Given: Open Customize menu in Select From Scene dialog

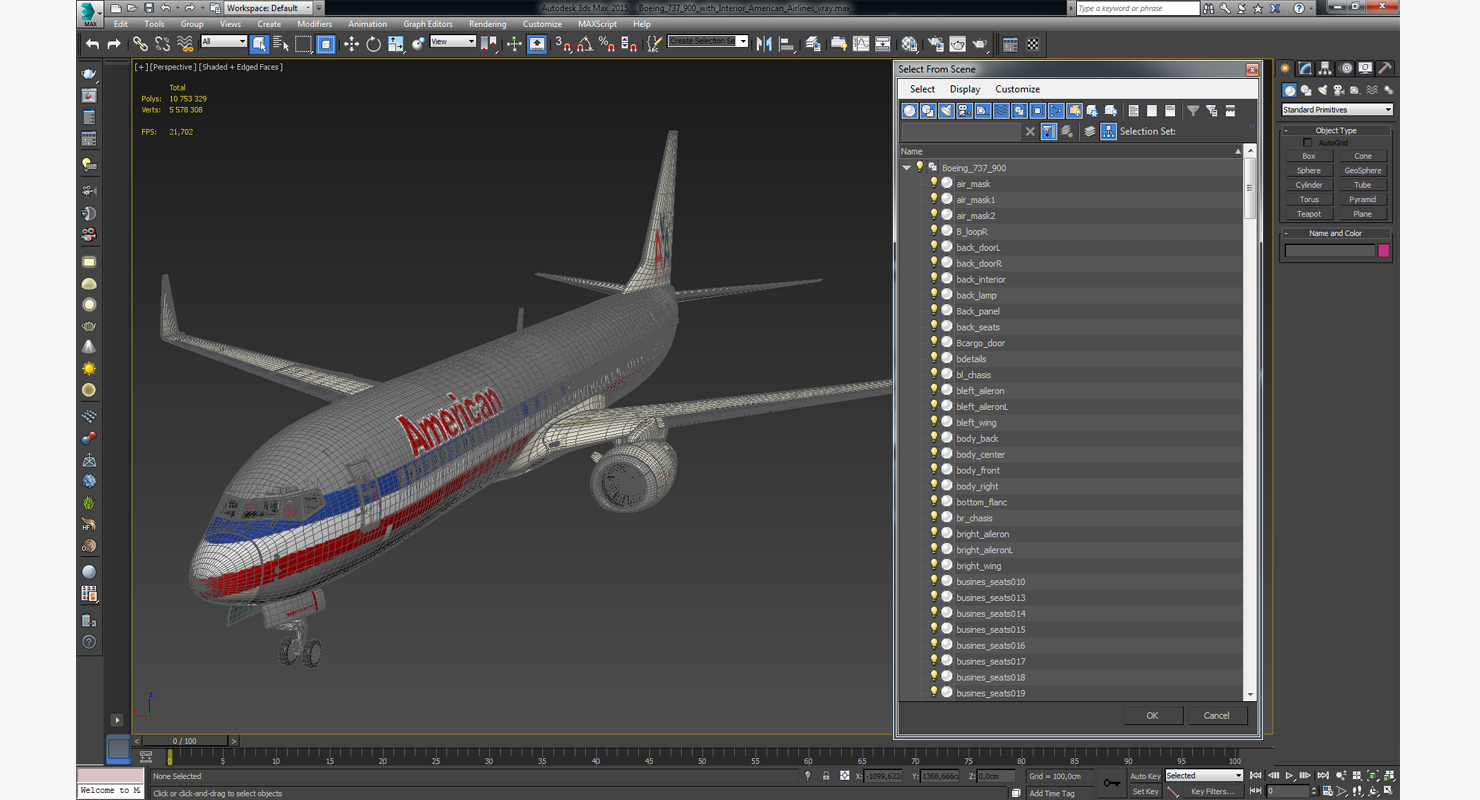Looking at the screenshot, I should (1017, 89).
